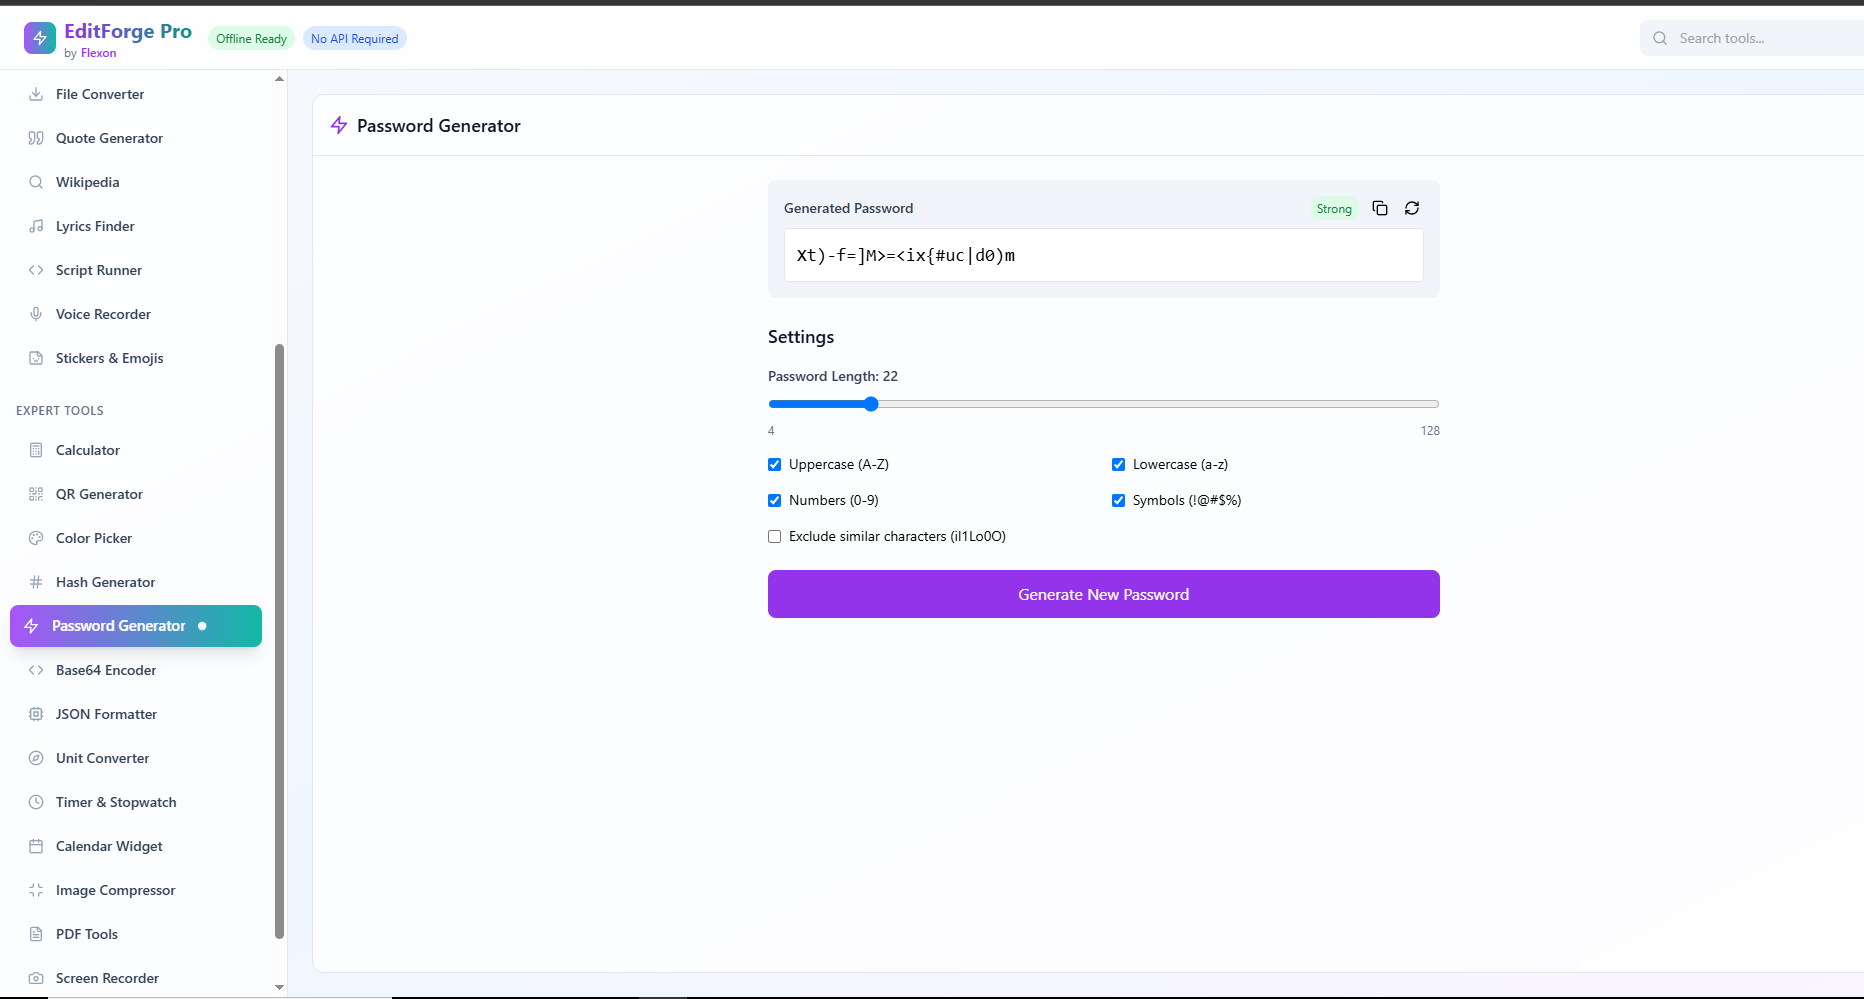Copy the generated password to clipboard

pos(1380,208)
